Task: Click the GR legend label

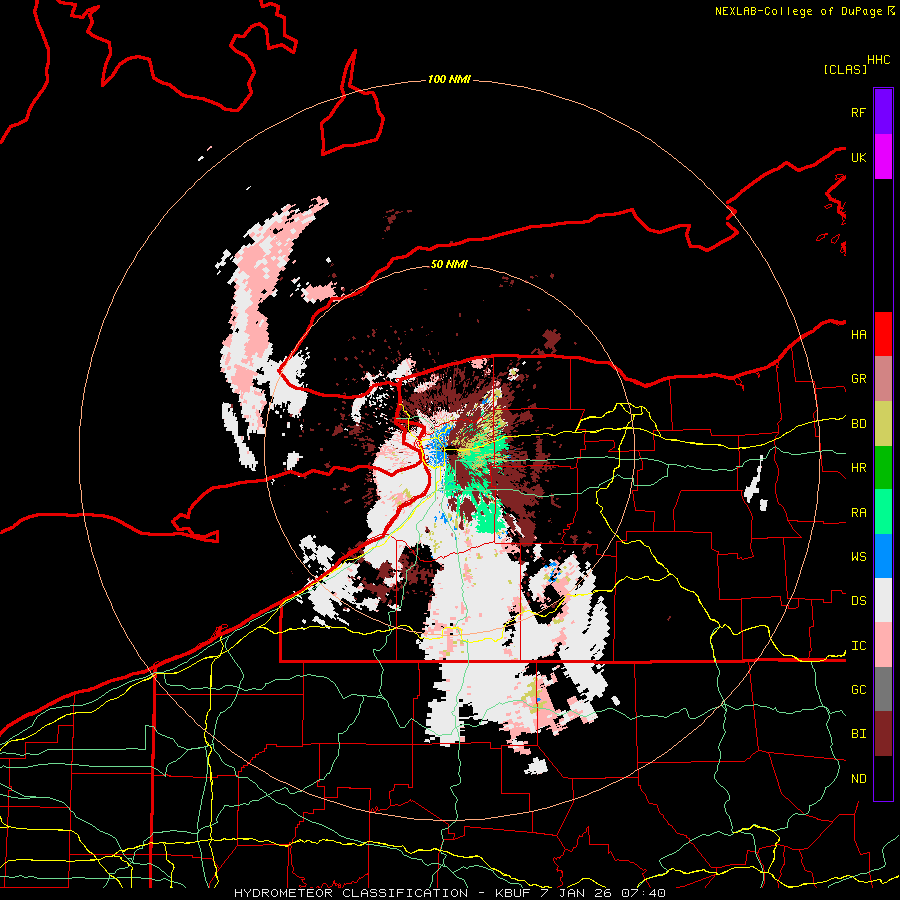Action: point(858,379)
